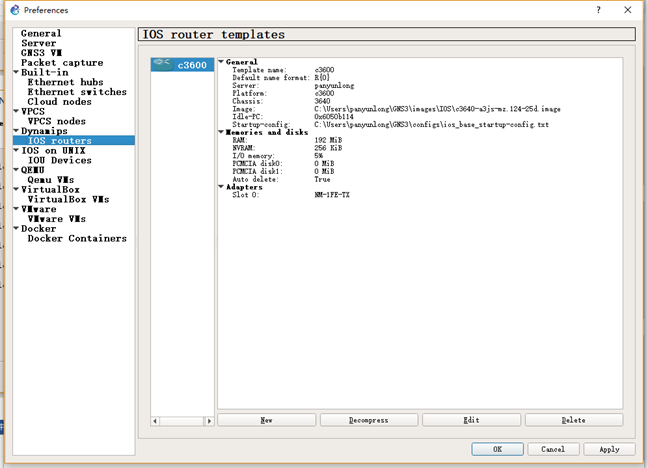Click the Platform c3600 value

[324, 93]
